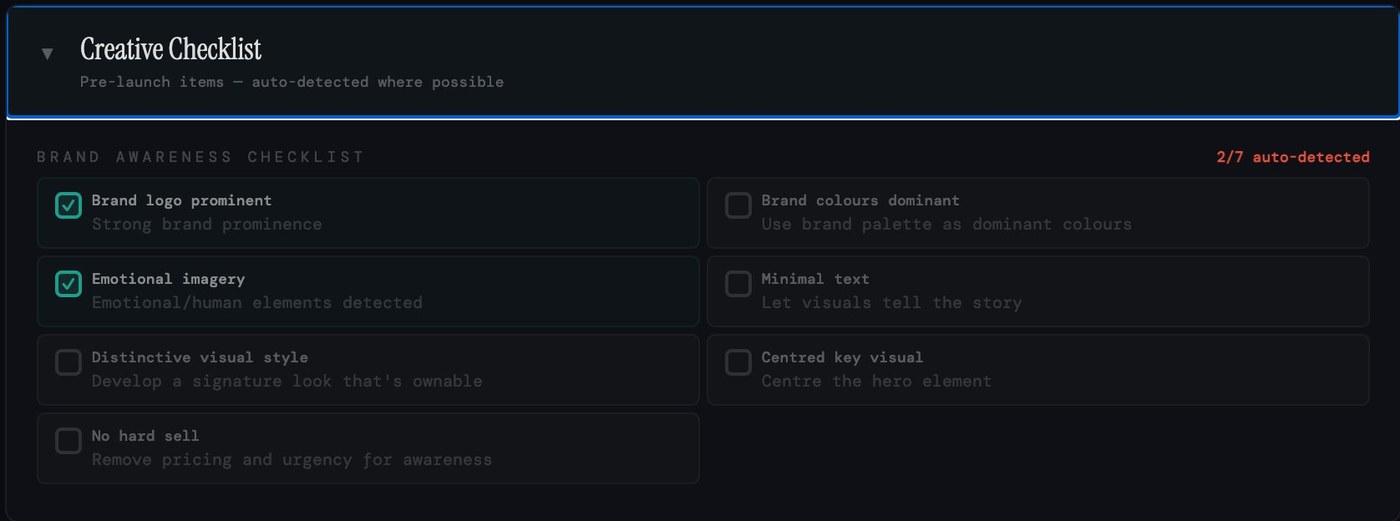The height and width of the screenshot is (521, 1400).
Task: Click the "Brand logo prominent" item title
Action: (x=181, y=200)
